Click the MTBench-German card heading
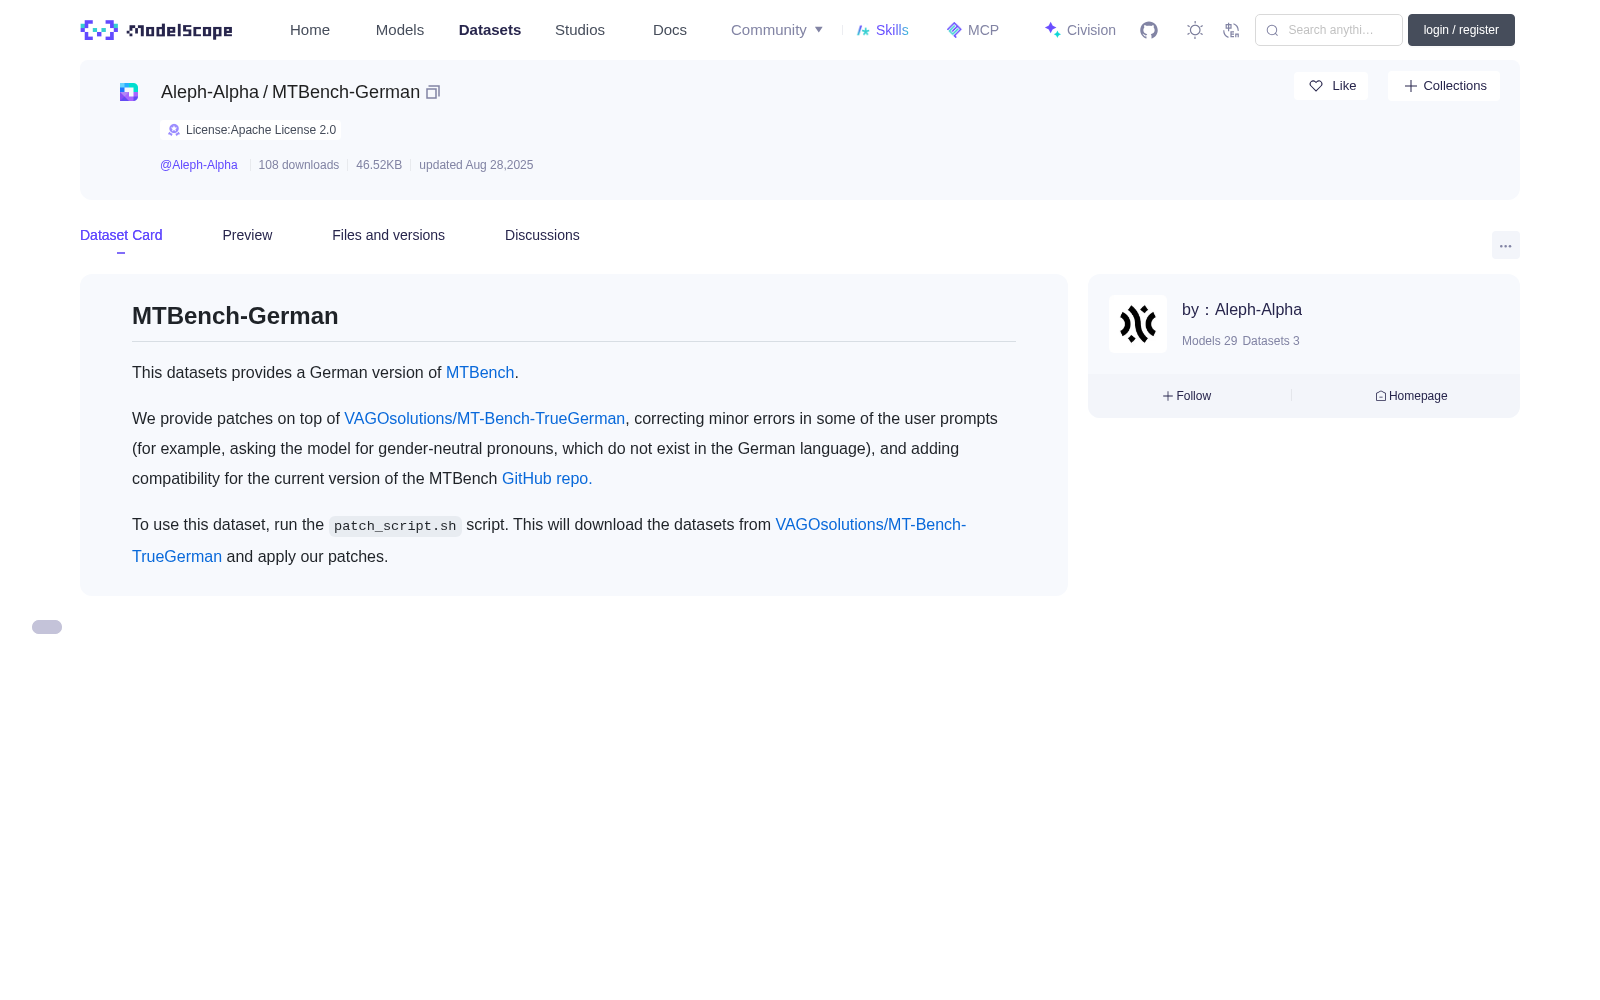 (235, 316)
